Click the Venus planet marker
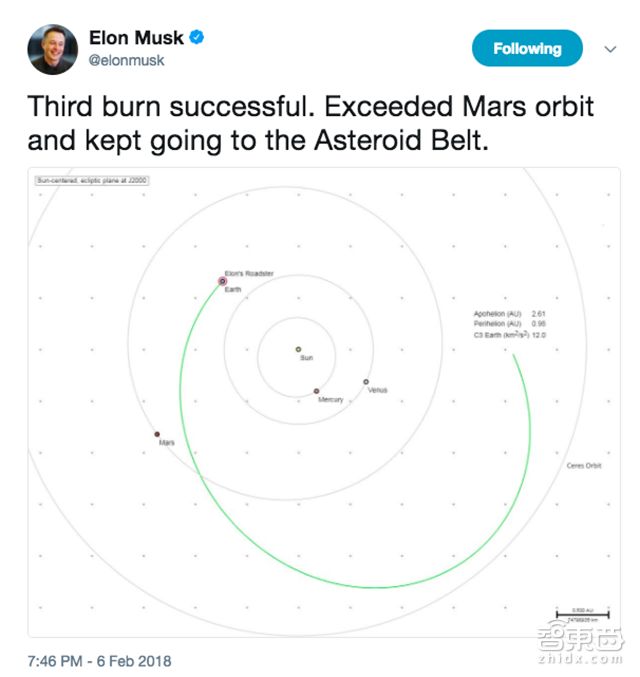 coord(366,382)
